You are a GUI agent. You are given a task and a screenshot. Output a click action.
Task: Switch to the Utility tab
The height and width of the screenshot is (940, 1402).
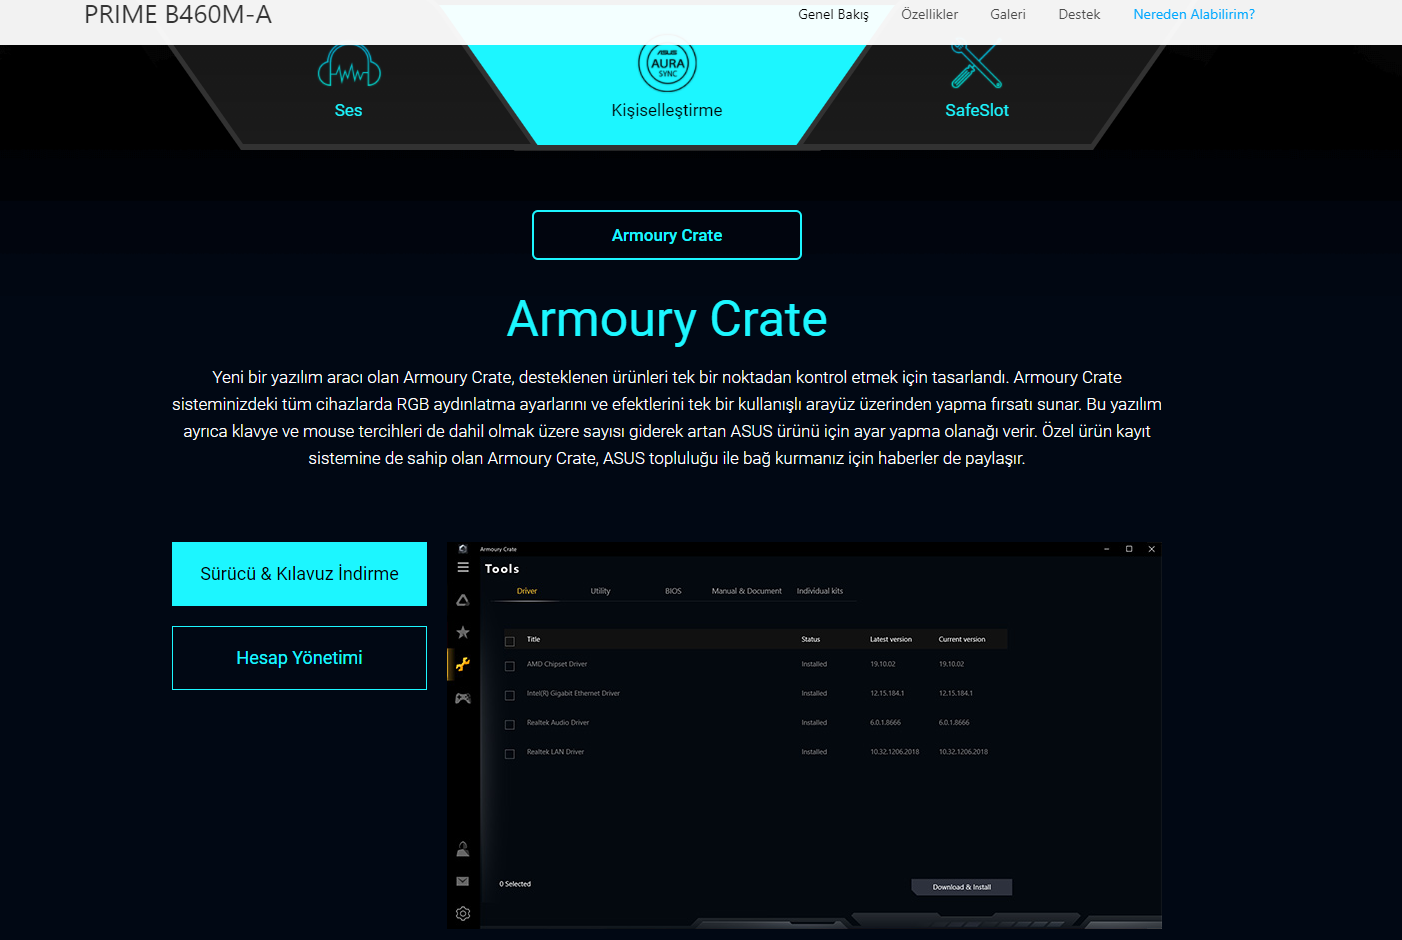tap(600, 591)
